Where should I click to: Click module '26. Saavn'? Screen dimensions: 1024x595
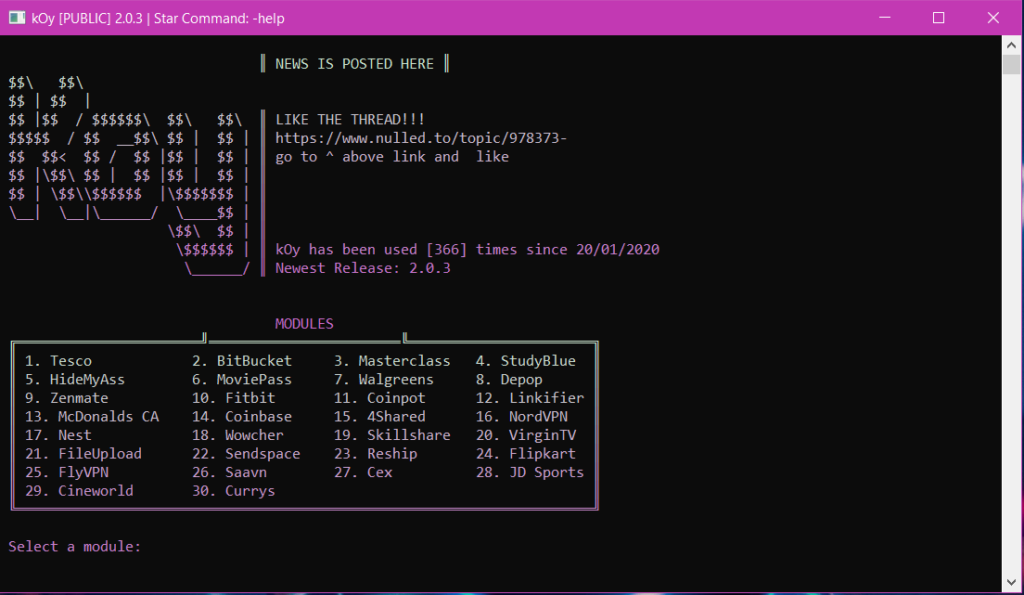pos(229,472)
